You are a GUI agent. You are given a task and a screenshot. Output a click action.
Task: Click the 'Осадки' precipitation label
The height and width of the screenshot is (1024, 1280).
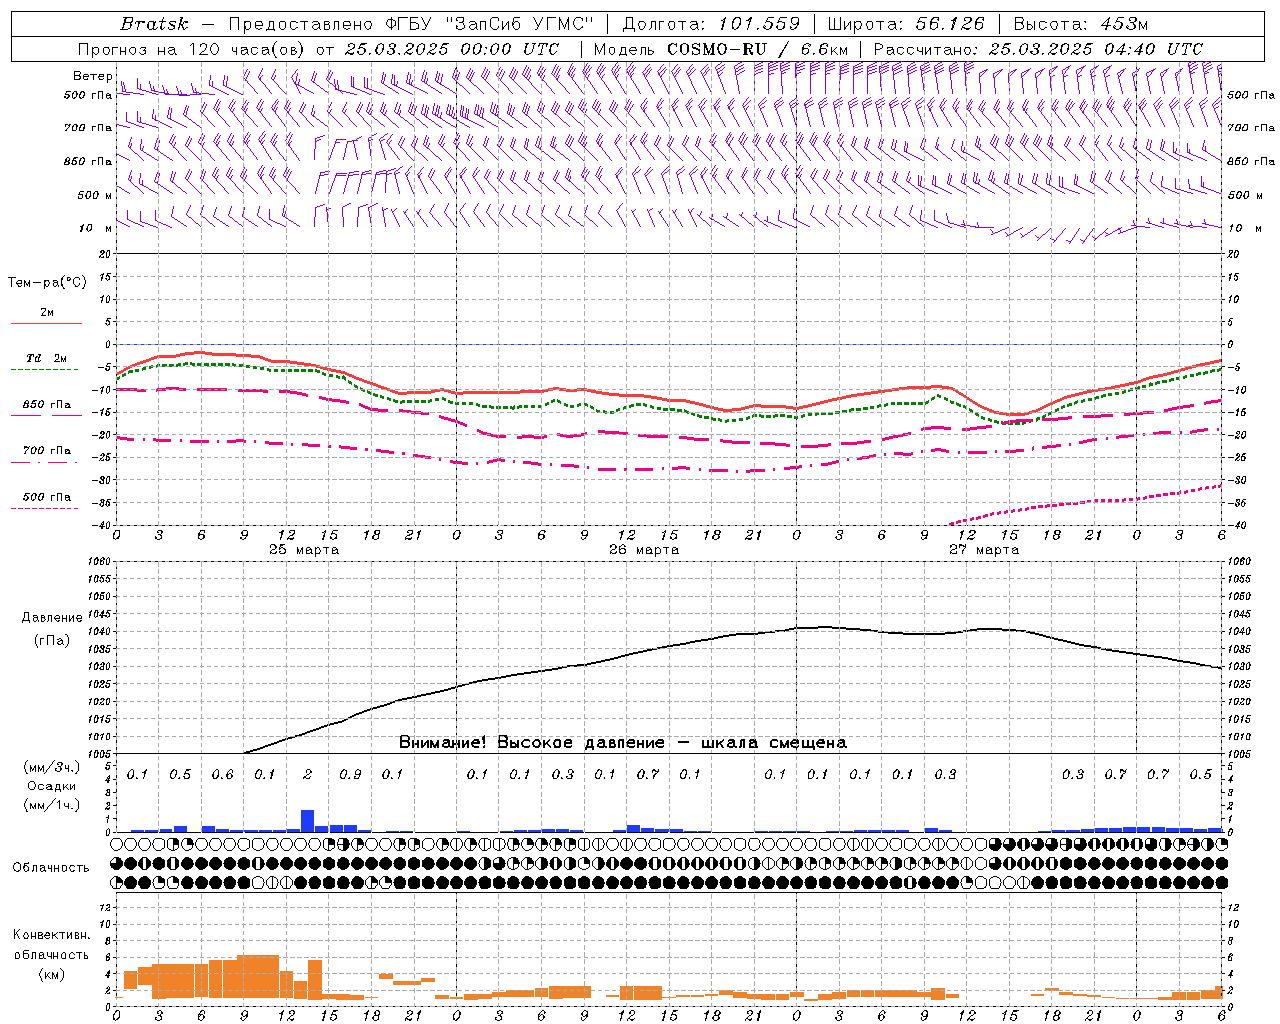pos(52,786)
